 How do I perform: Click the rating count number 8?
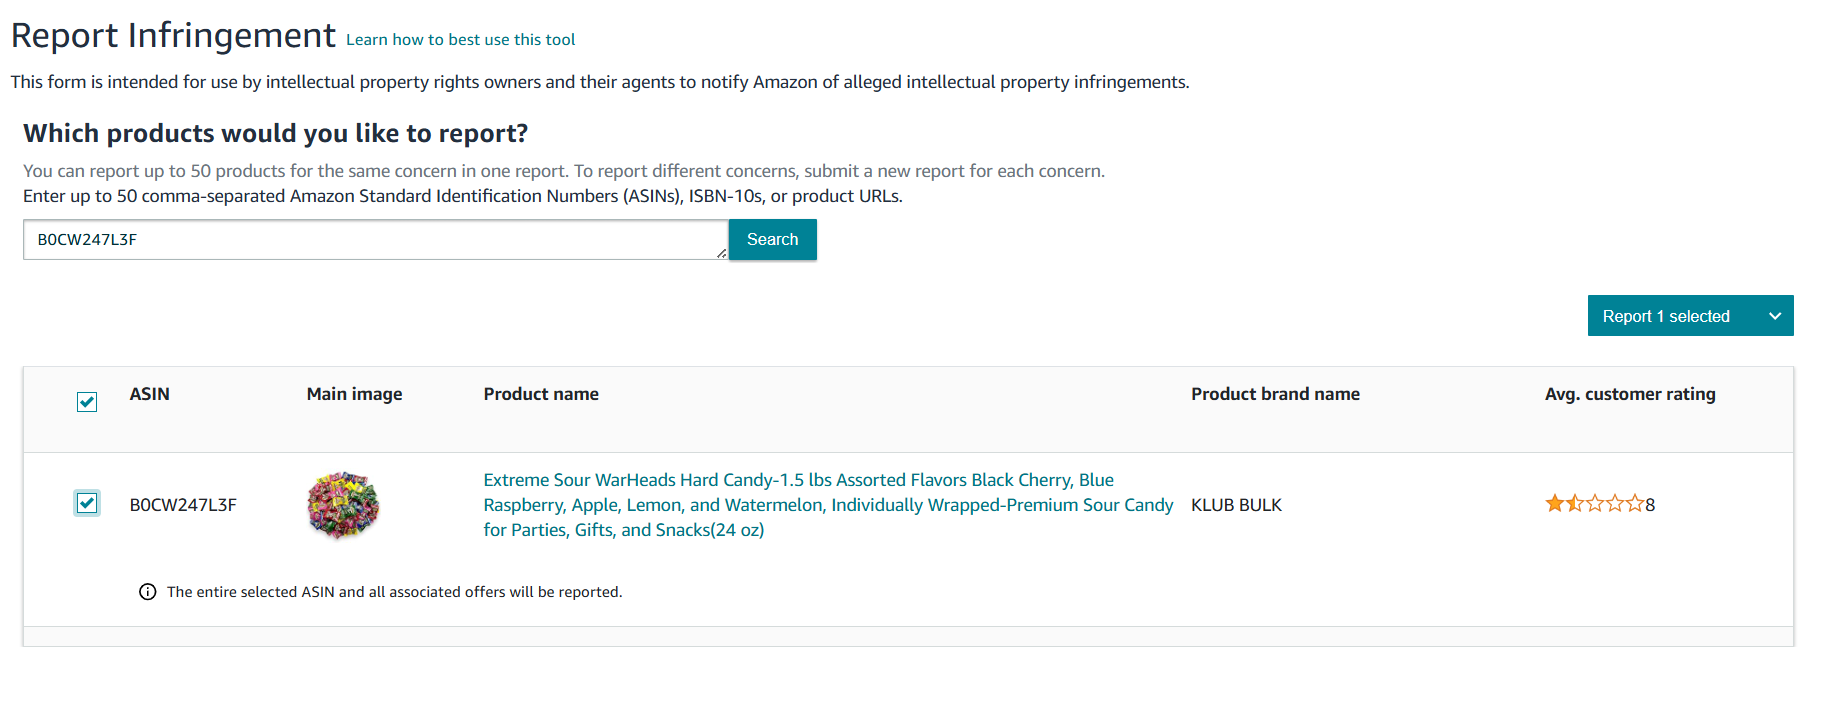click(x=1650, y=504)
